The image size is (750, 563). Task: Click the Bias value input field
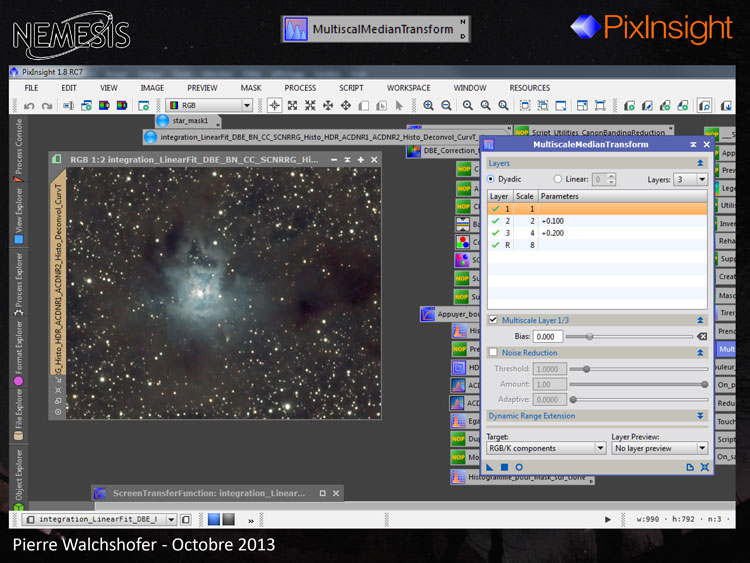[548, 337]
